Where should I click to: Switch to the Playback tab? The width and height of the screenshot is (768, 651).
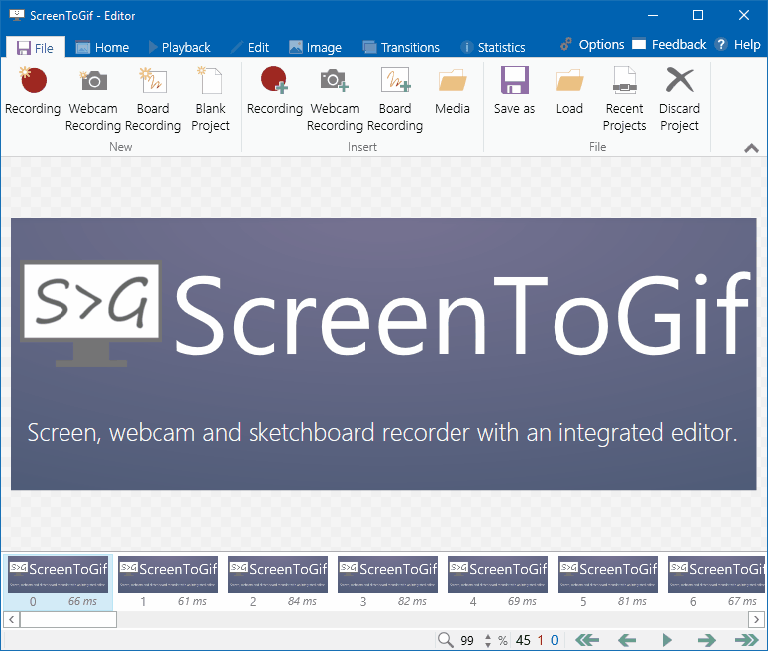click(x=179, y=48)
